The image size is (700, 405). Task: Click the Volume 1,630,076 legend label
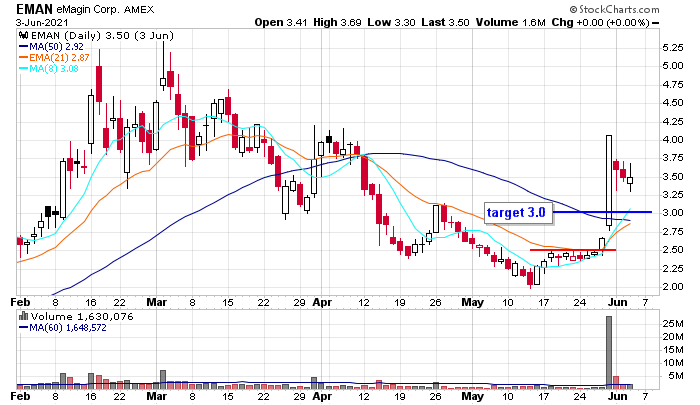pyautogui.click(x=82, y=317)
